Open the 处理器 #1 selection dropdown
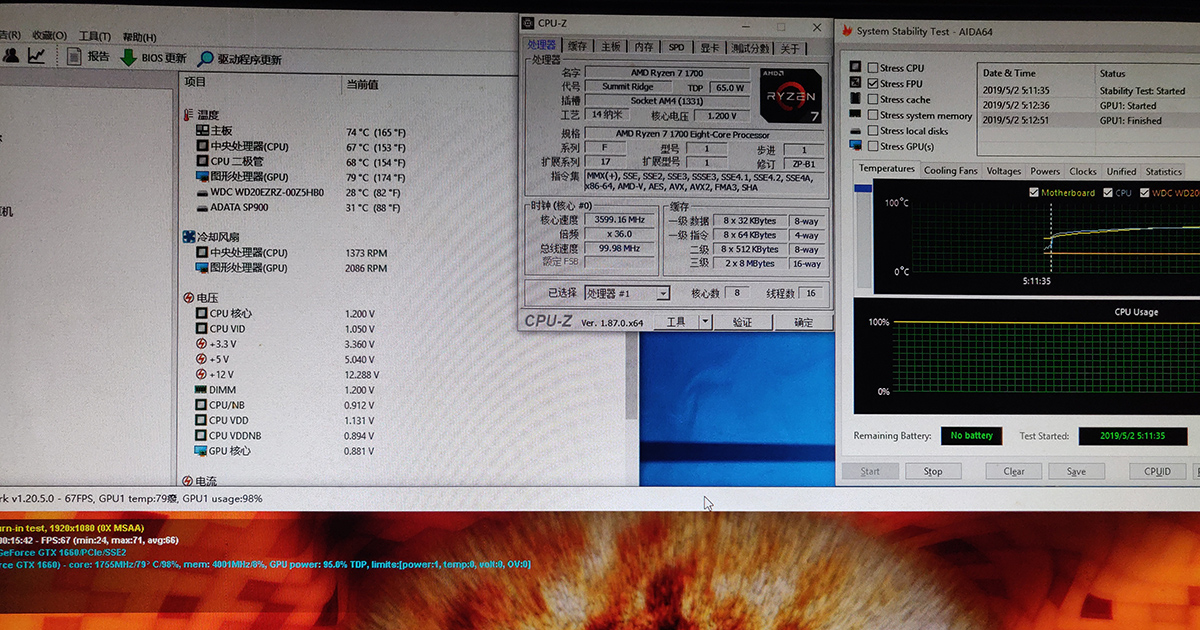This screenshot has width=1200, height=630. 662,294
